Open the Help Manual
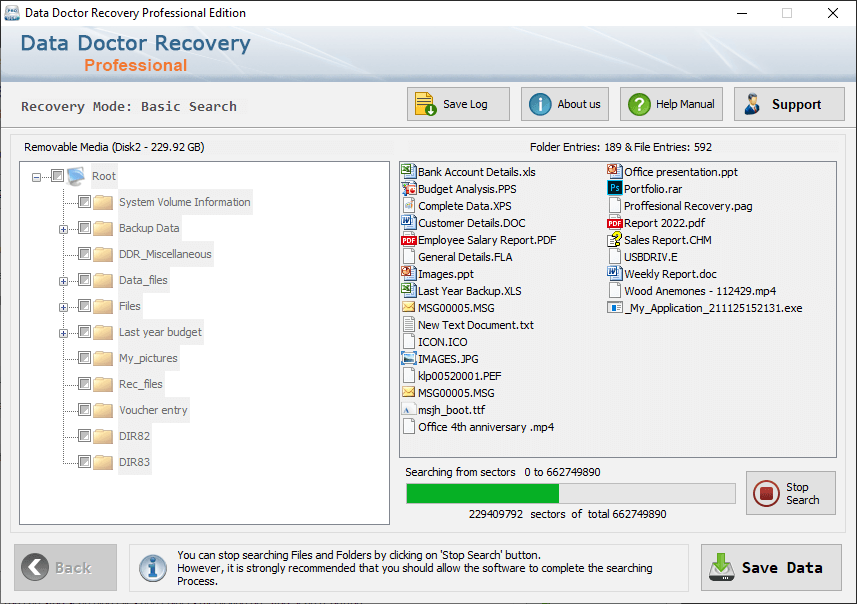 coord(671,104)
